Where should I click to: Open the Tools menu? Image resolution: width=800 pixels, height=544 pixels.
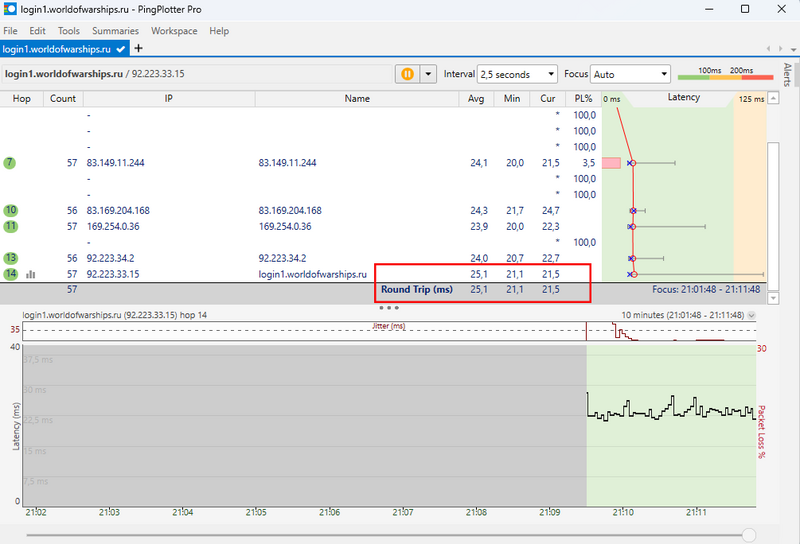(x=68, y=31)
